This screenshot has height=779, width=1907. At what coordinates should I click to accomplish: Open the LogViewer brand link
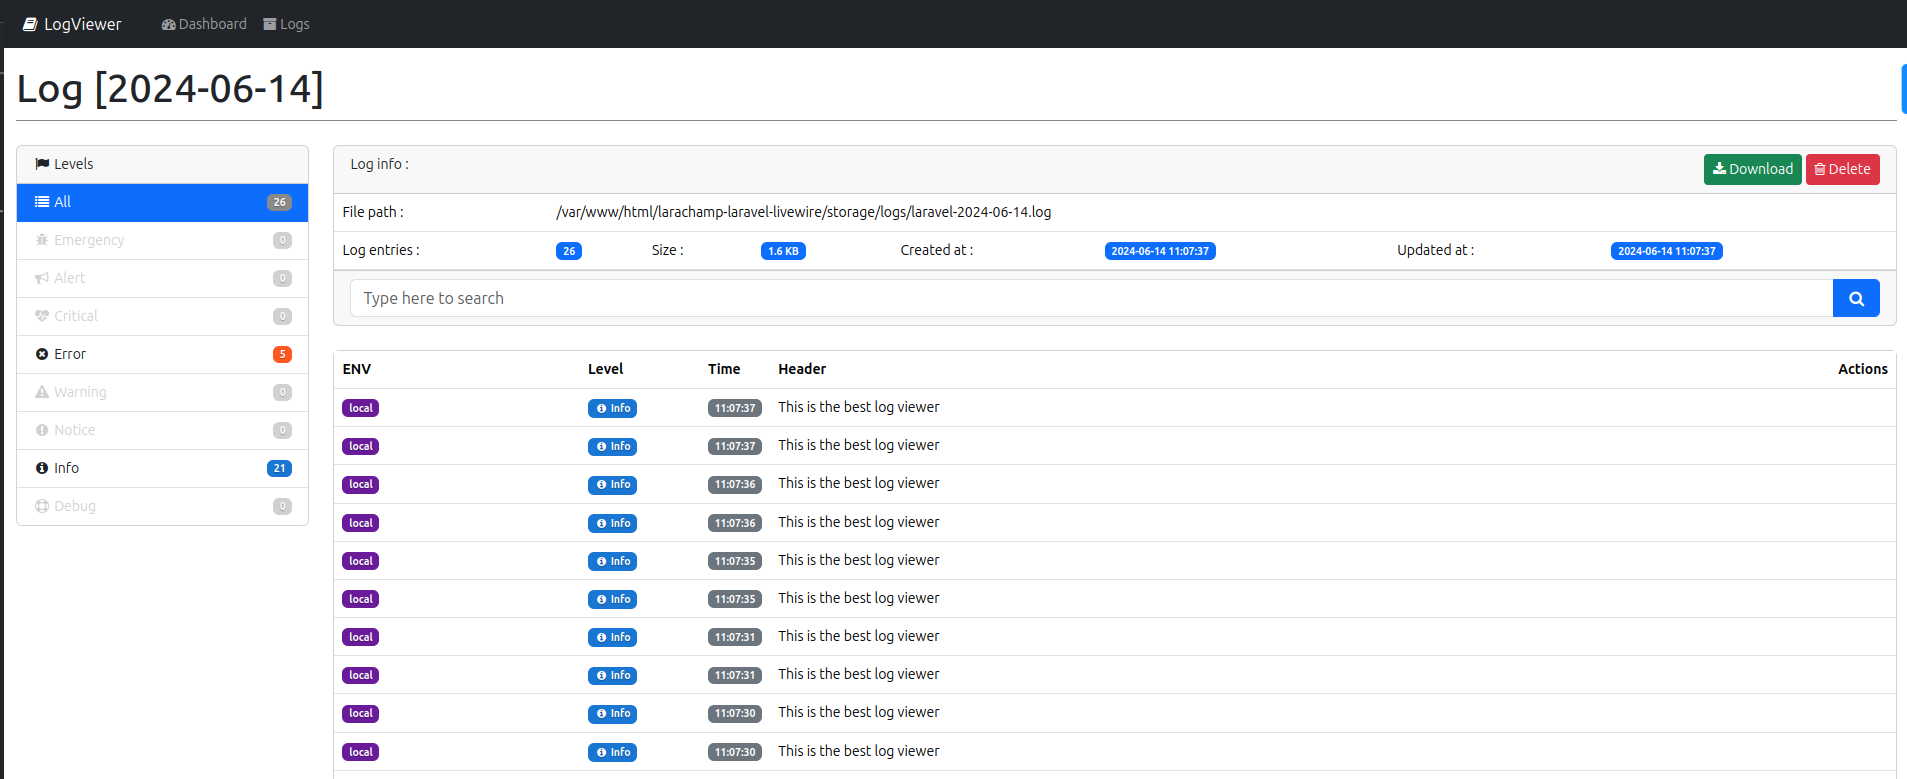point(72,24)
